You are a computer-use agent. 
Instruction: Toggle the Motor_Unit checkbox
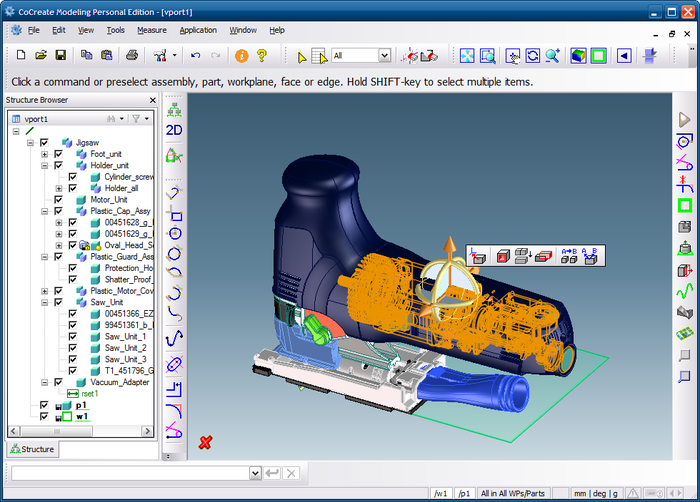click(x=58, y=200)
